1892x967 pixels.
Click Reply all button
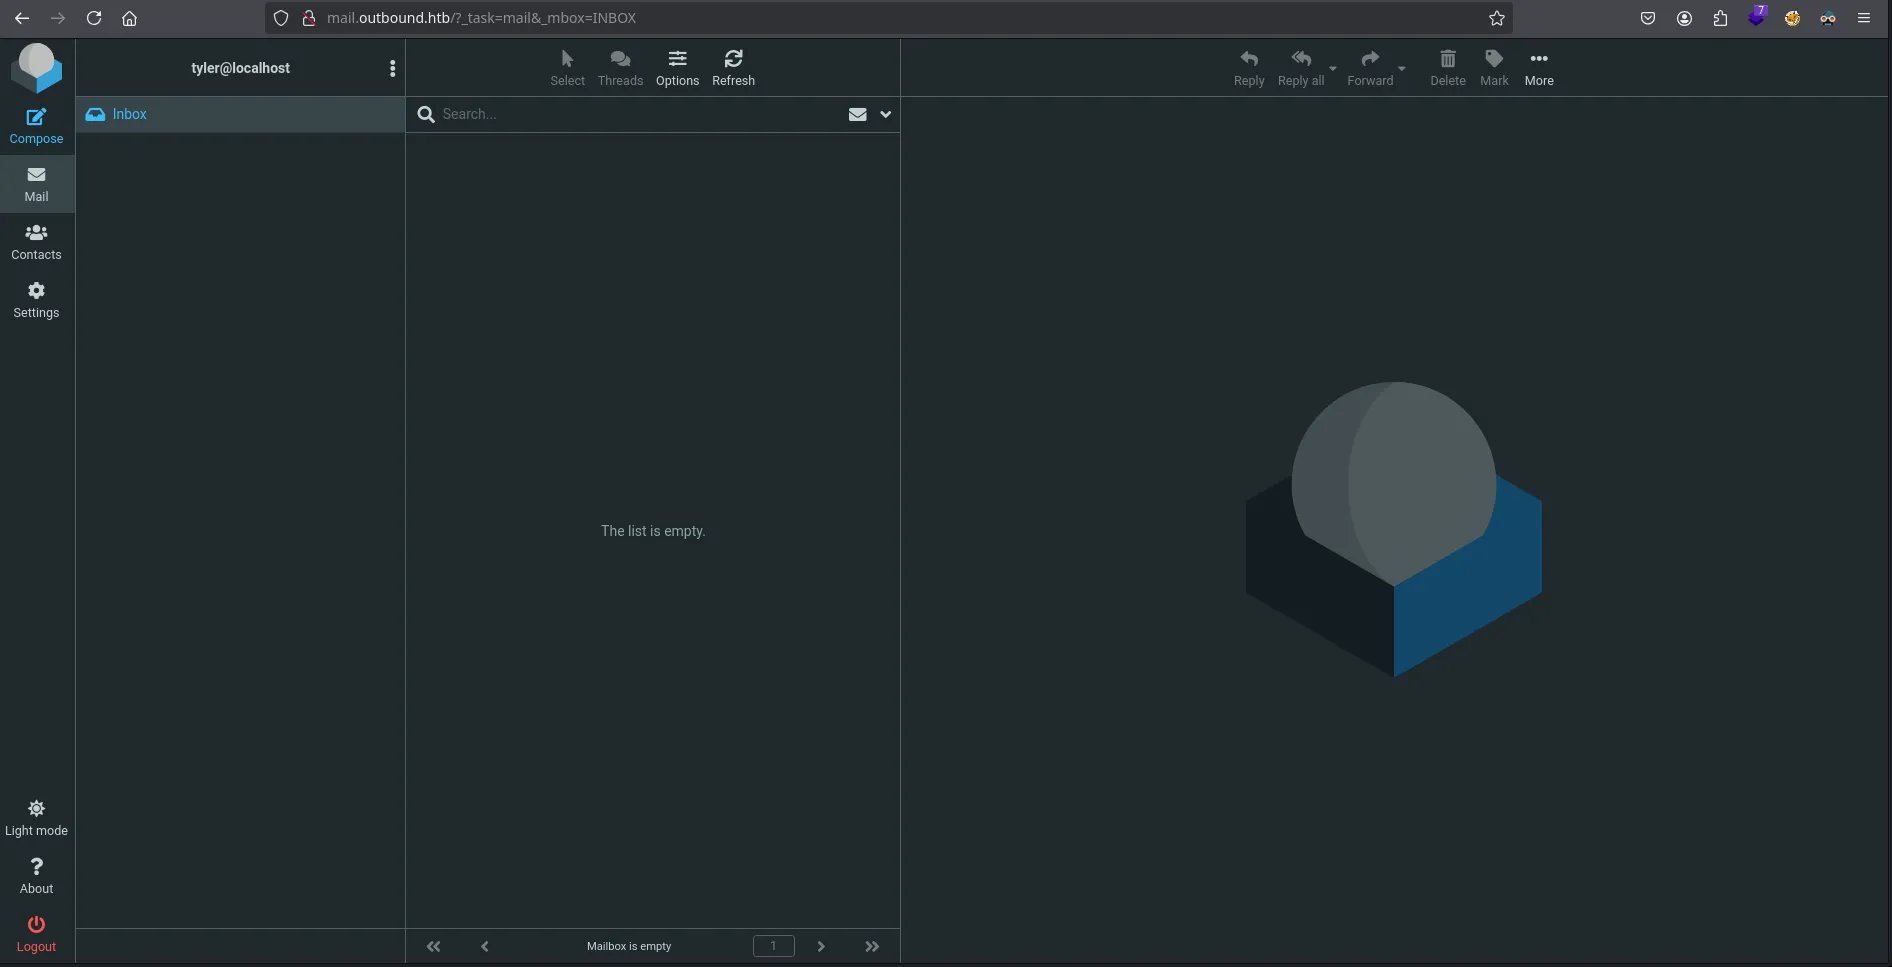(1301, 68)
